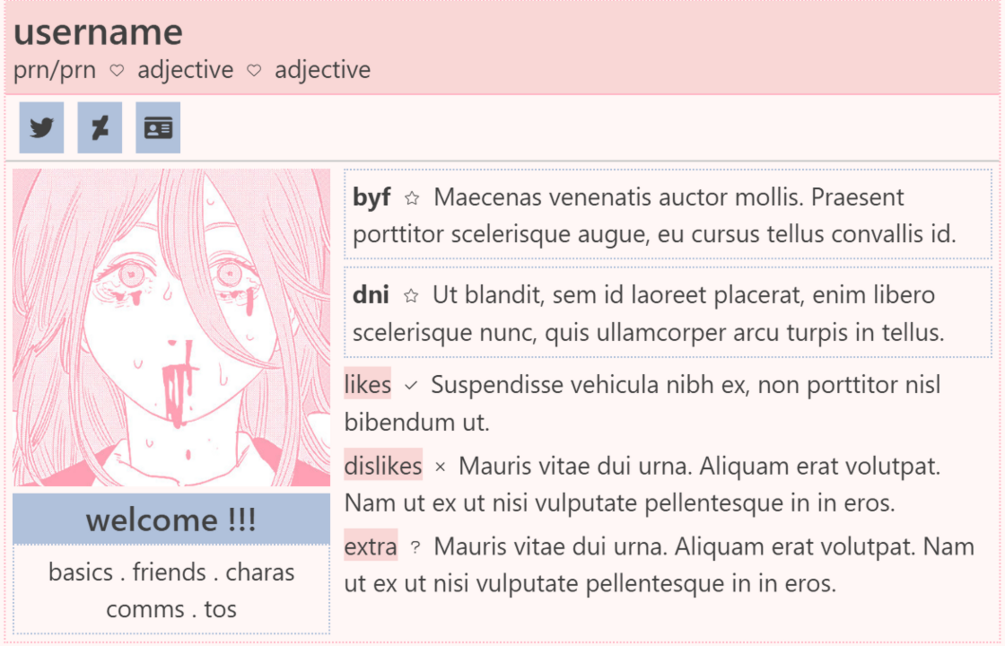Open the friends page link
Viewport: 1005px width, 646px height.
coord(169,572)
